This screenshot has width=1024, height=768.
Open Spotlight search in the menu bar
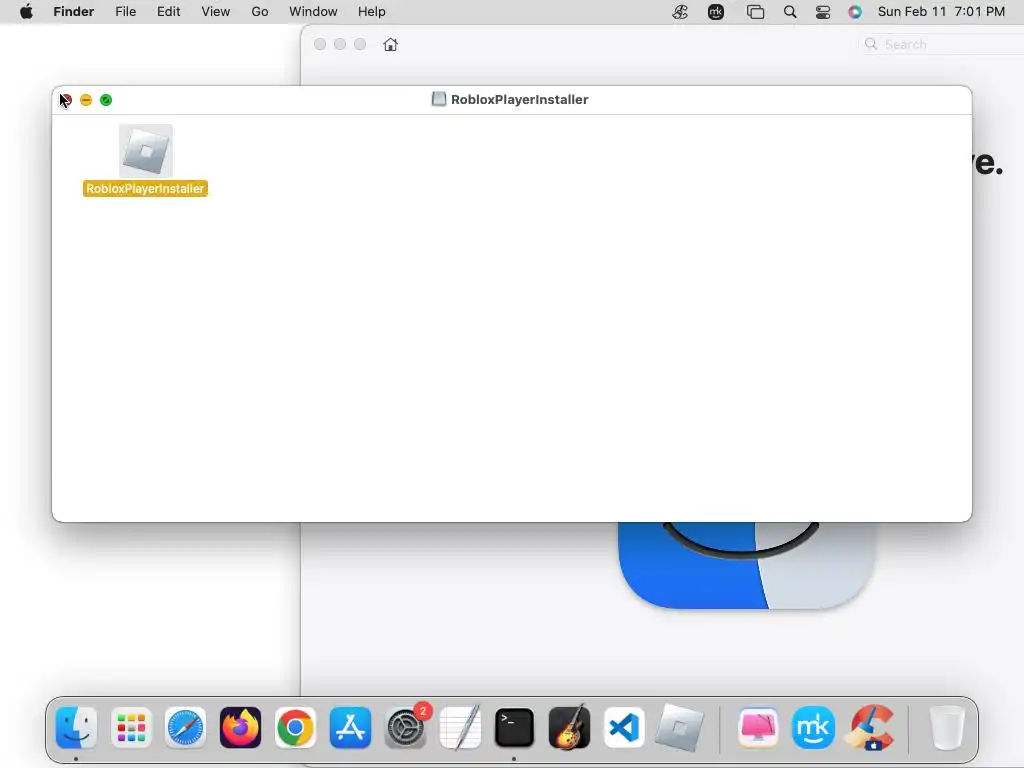(790, 12)
